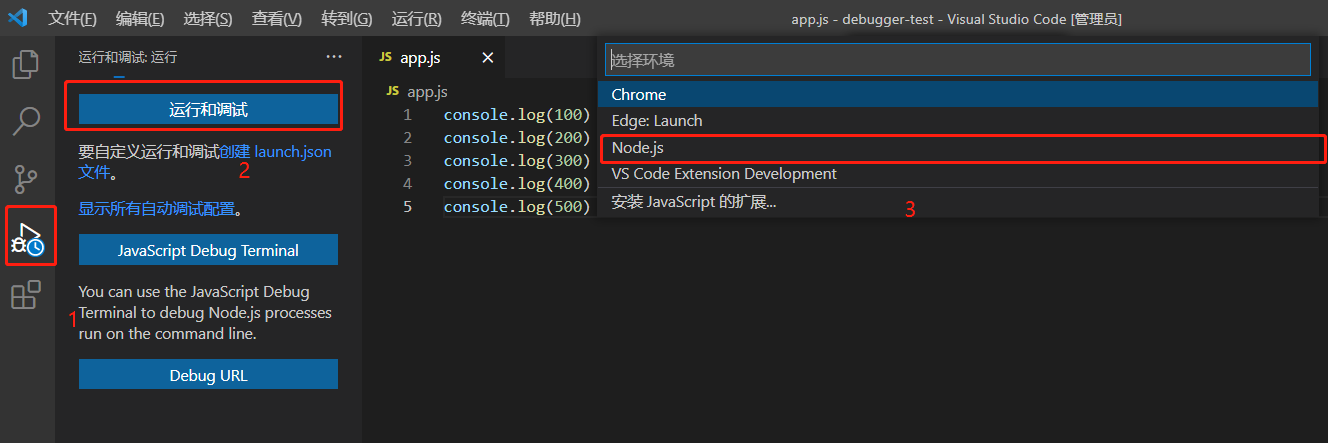Open the 文件(F) menu
1328x443 pixels.
[73, 19]
